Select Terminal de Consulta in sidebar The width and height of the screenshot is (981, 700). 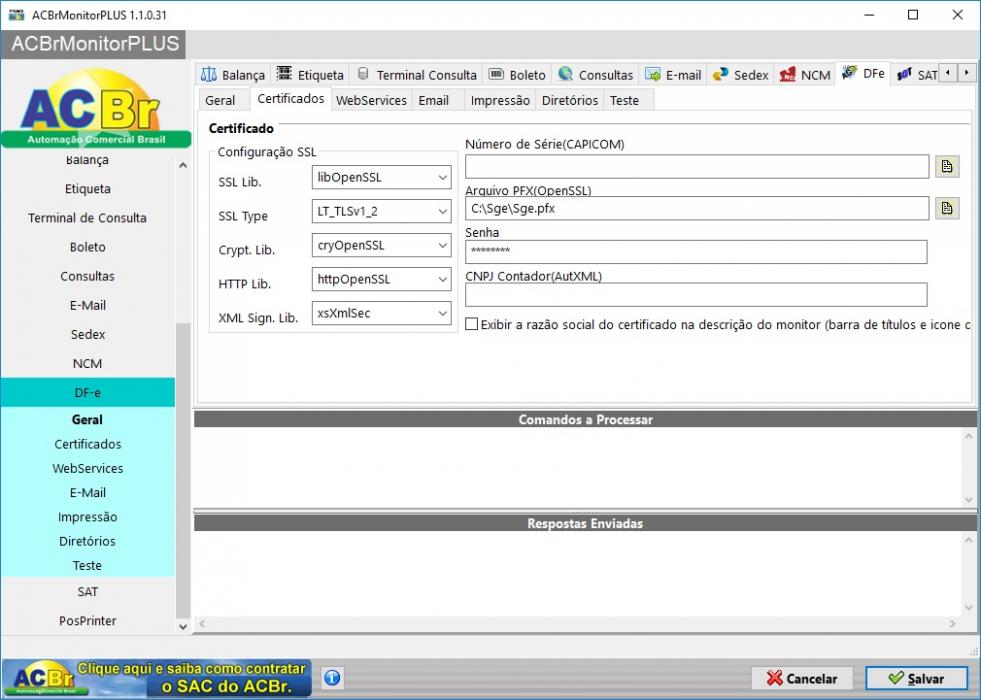point(88,218)
